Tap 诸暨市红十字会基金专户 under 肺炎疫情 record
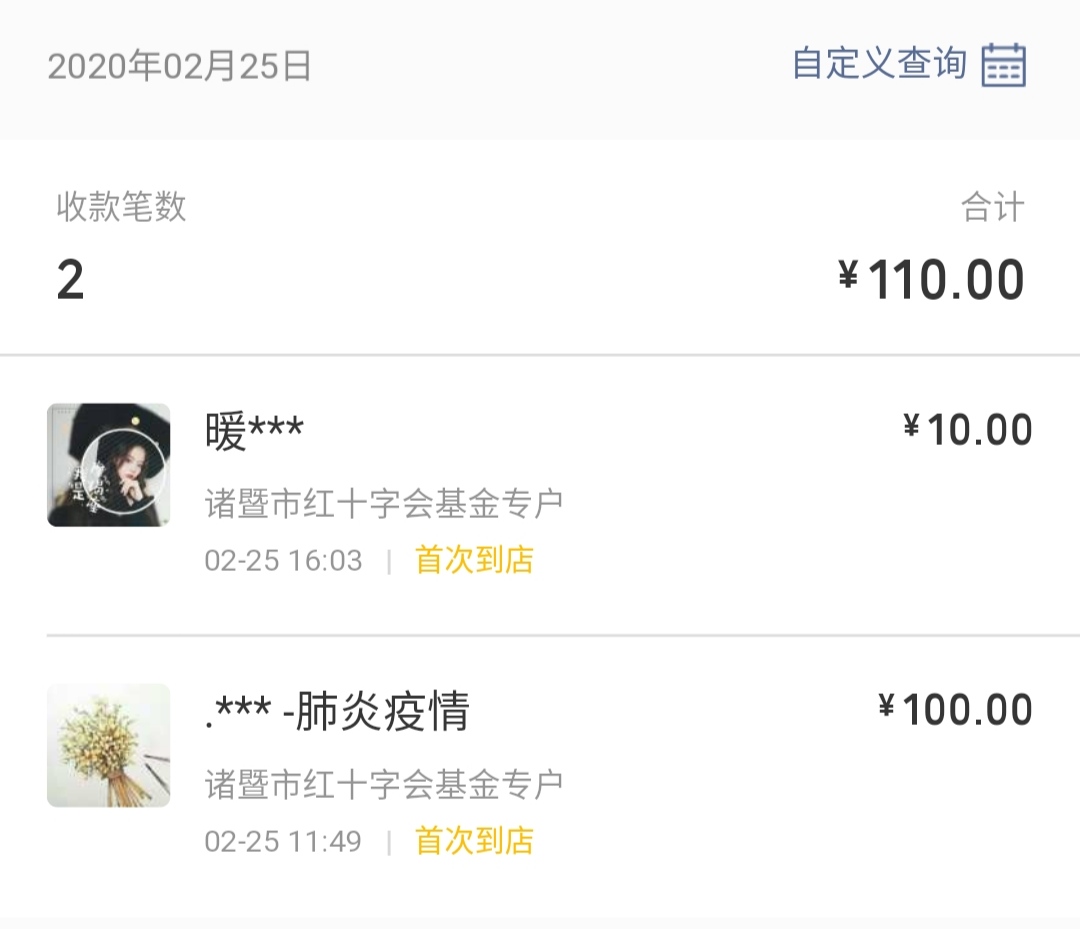The image size is (1080, 929). click(384, 784)
